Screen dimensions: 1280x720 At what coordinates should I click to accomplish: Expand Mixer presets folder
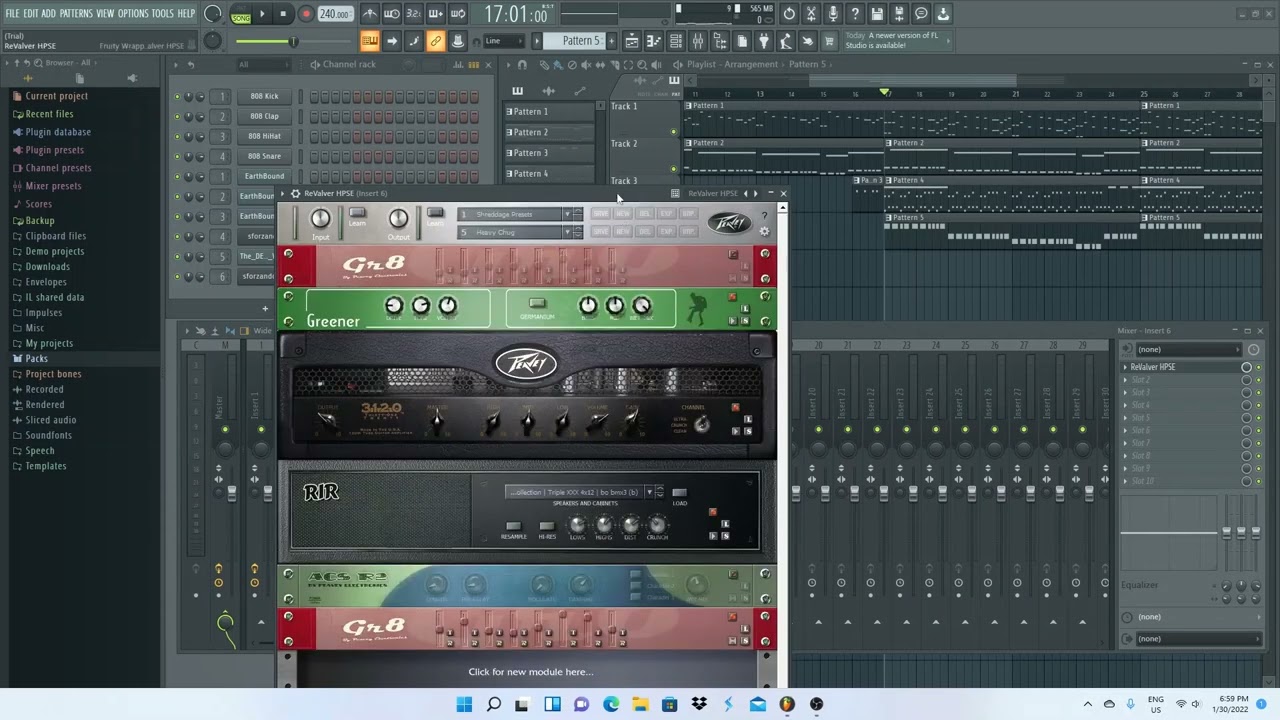(53, 186)
